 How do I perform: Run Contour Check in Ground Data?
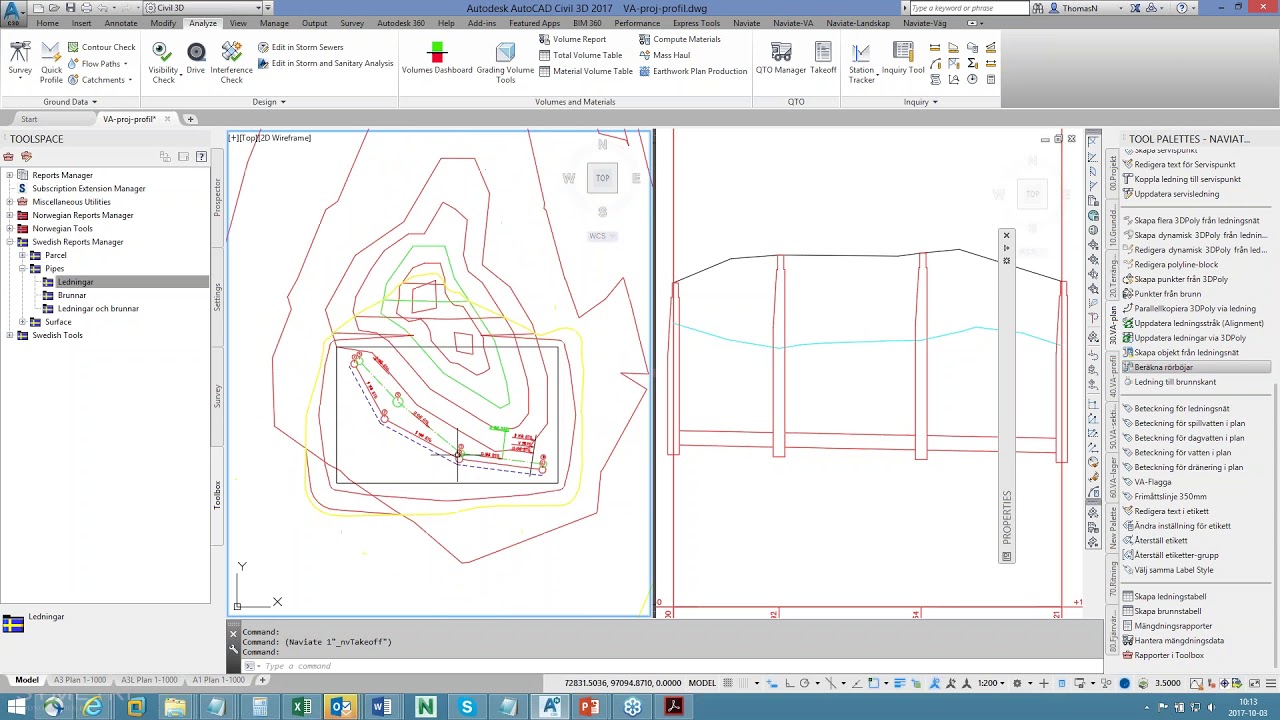pos(101,47)
